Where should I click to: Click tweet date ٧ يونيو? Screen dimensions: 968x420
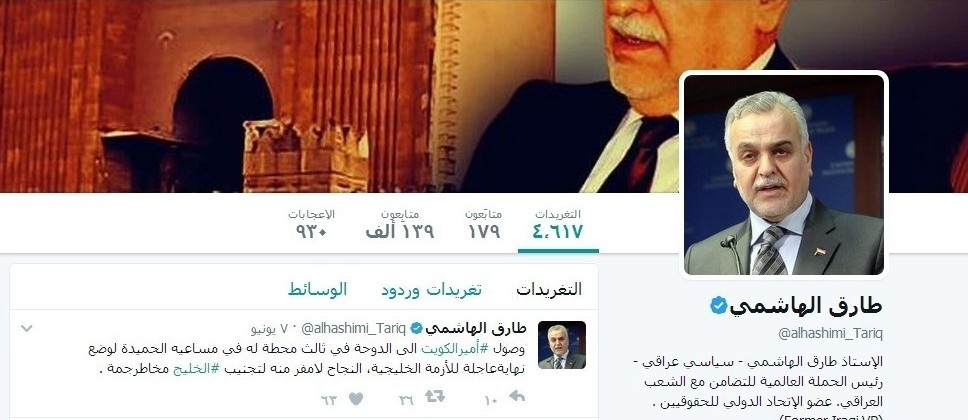270,327
